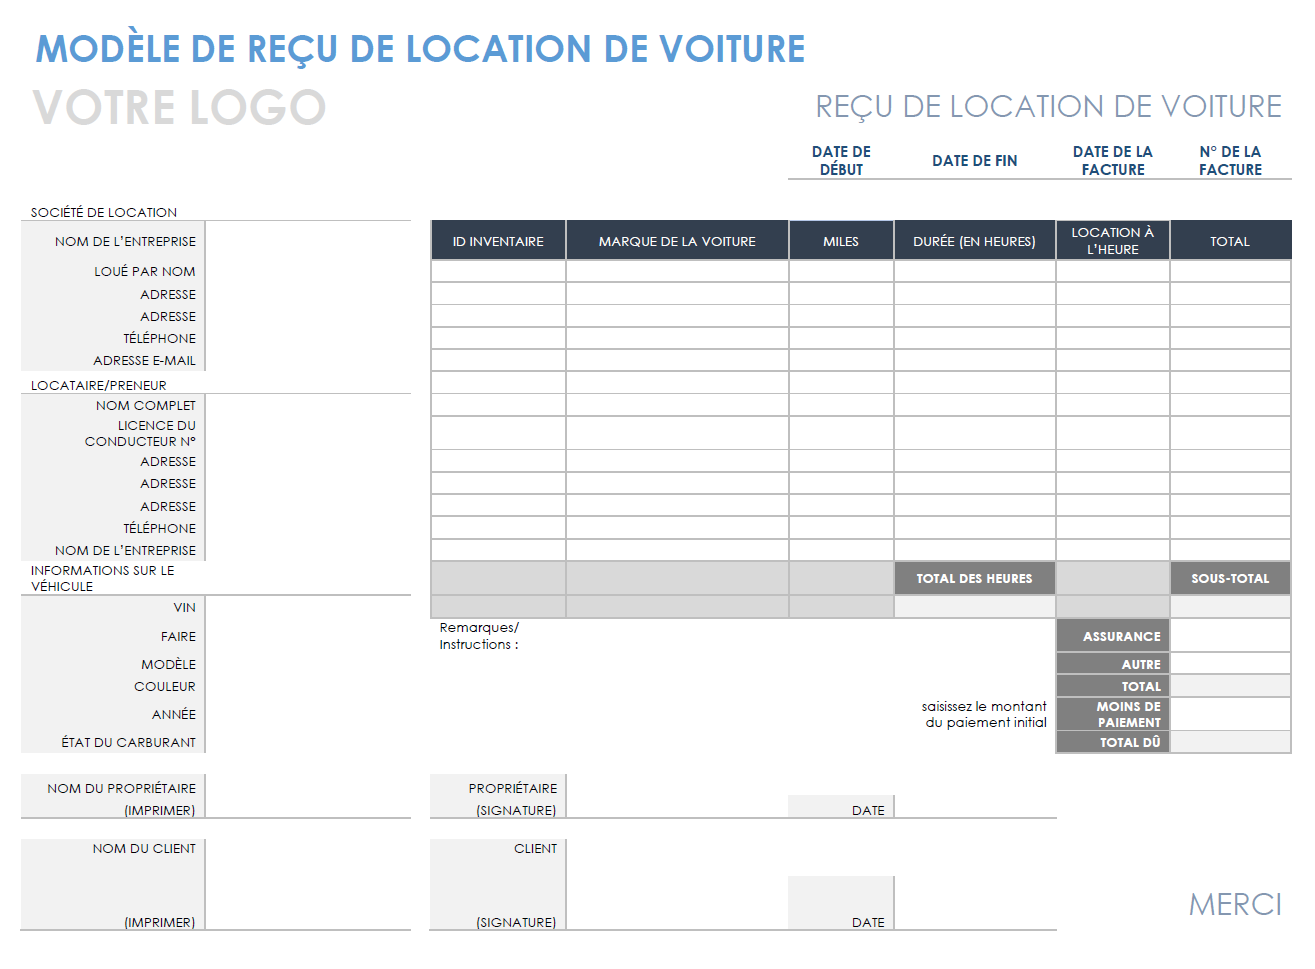This screenshot has width=1315, height=969.
Task: Click the MOINS DE PAIEMENT label
Action: 1113,714
